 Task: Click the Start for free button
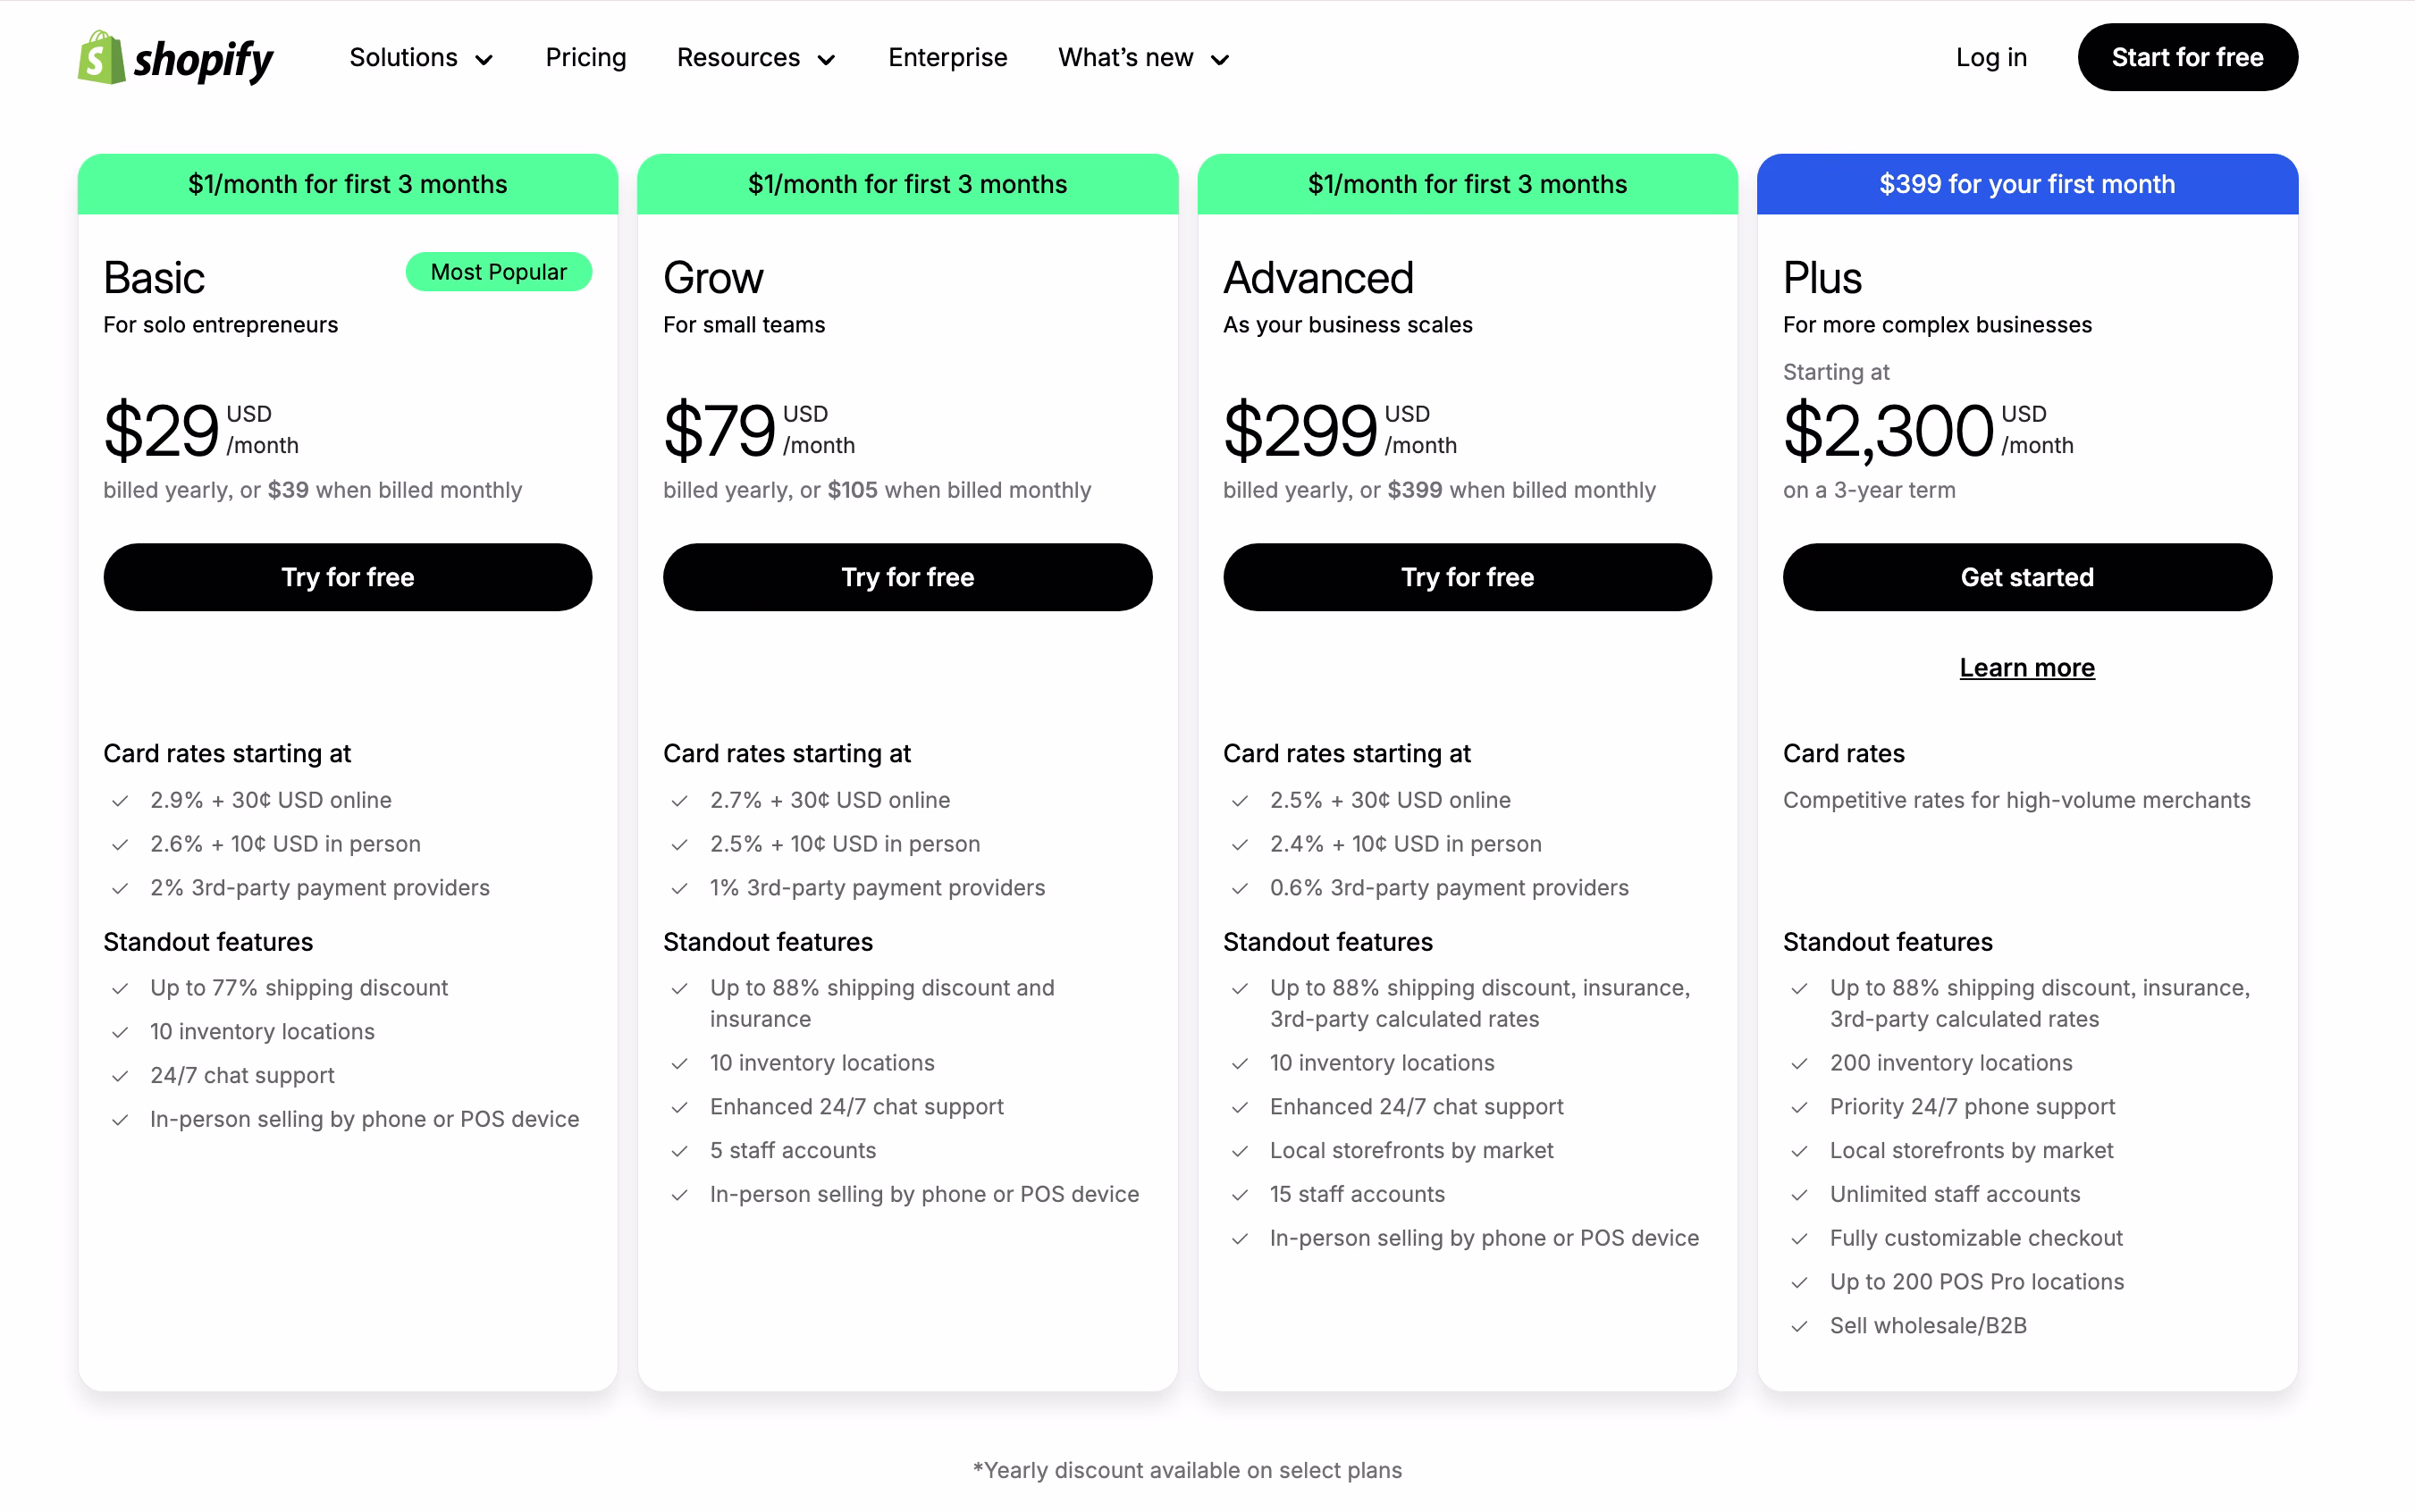[x=2187, y=57]
